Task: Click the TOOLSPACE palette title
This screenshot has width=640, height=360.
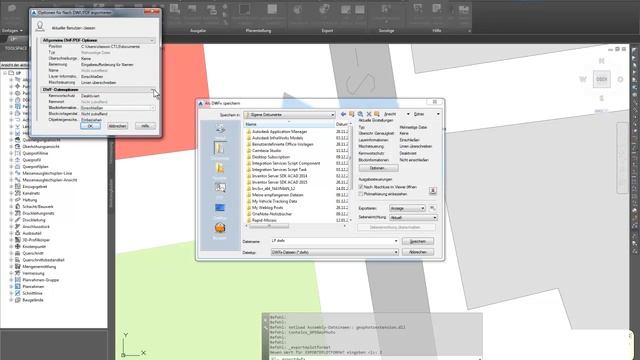Action: tap(16, 48)
